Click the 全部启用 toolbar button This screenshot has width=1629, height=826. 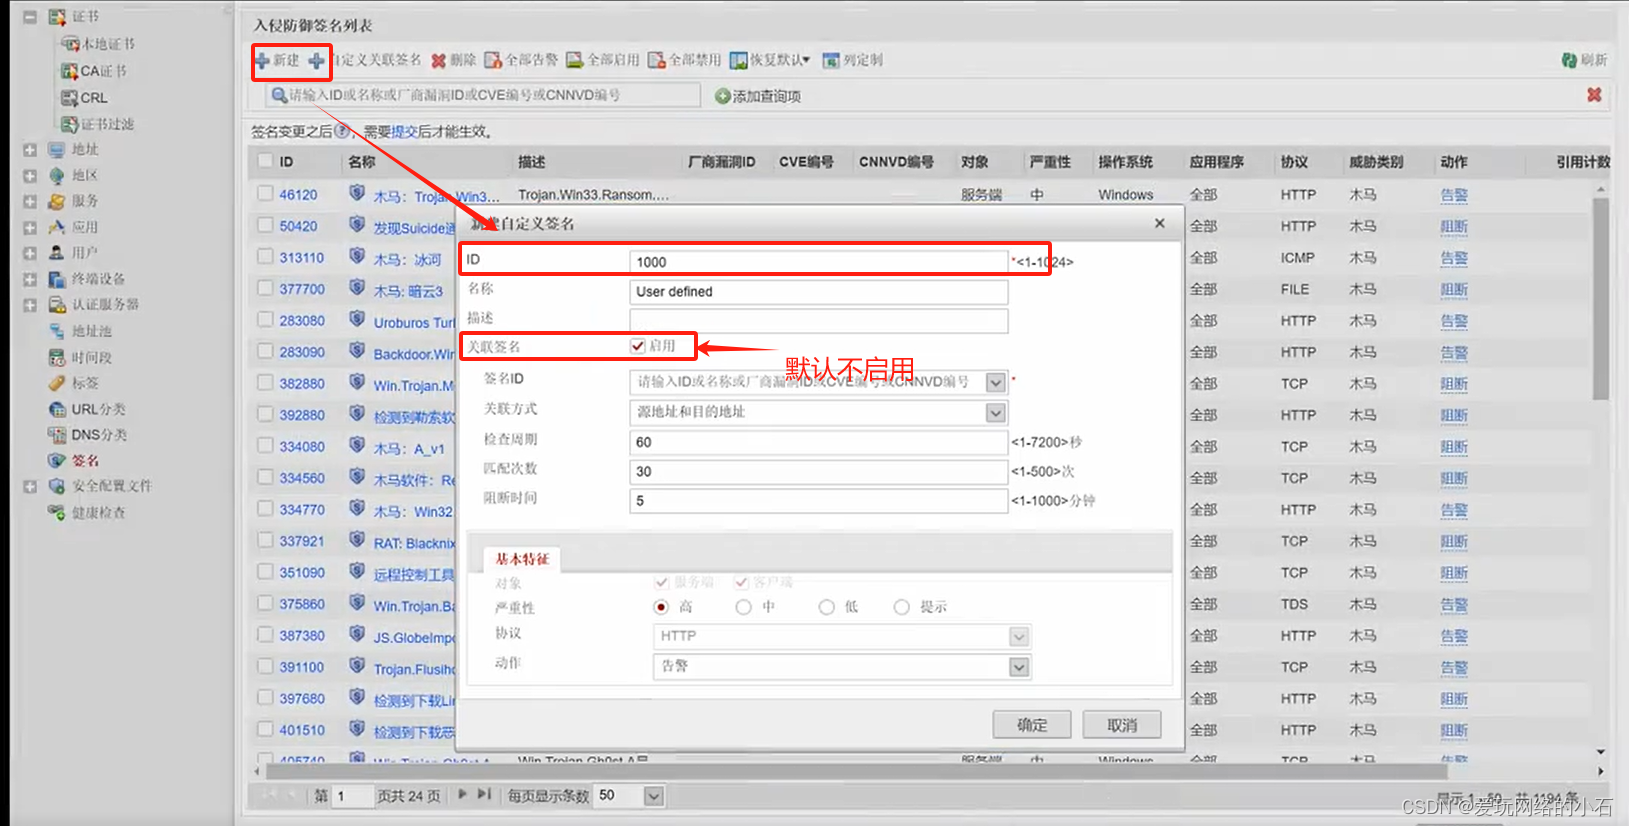point(603,61)
